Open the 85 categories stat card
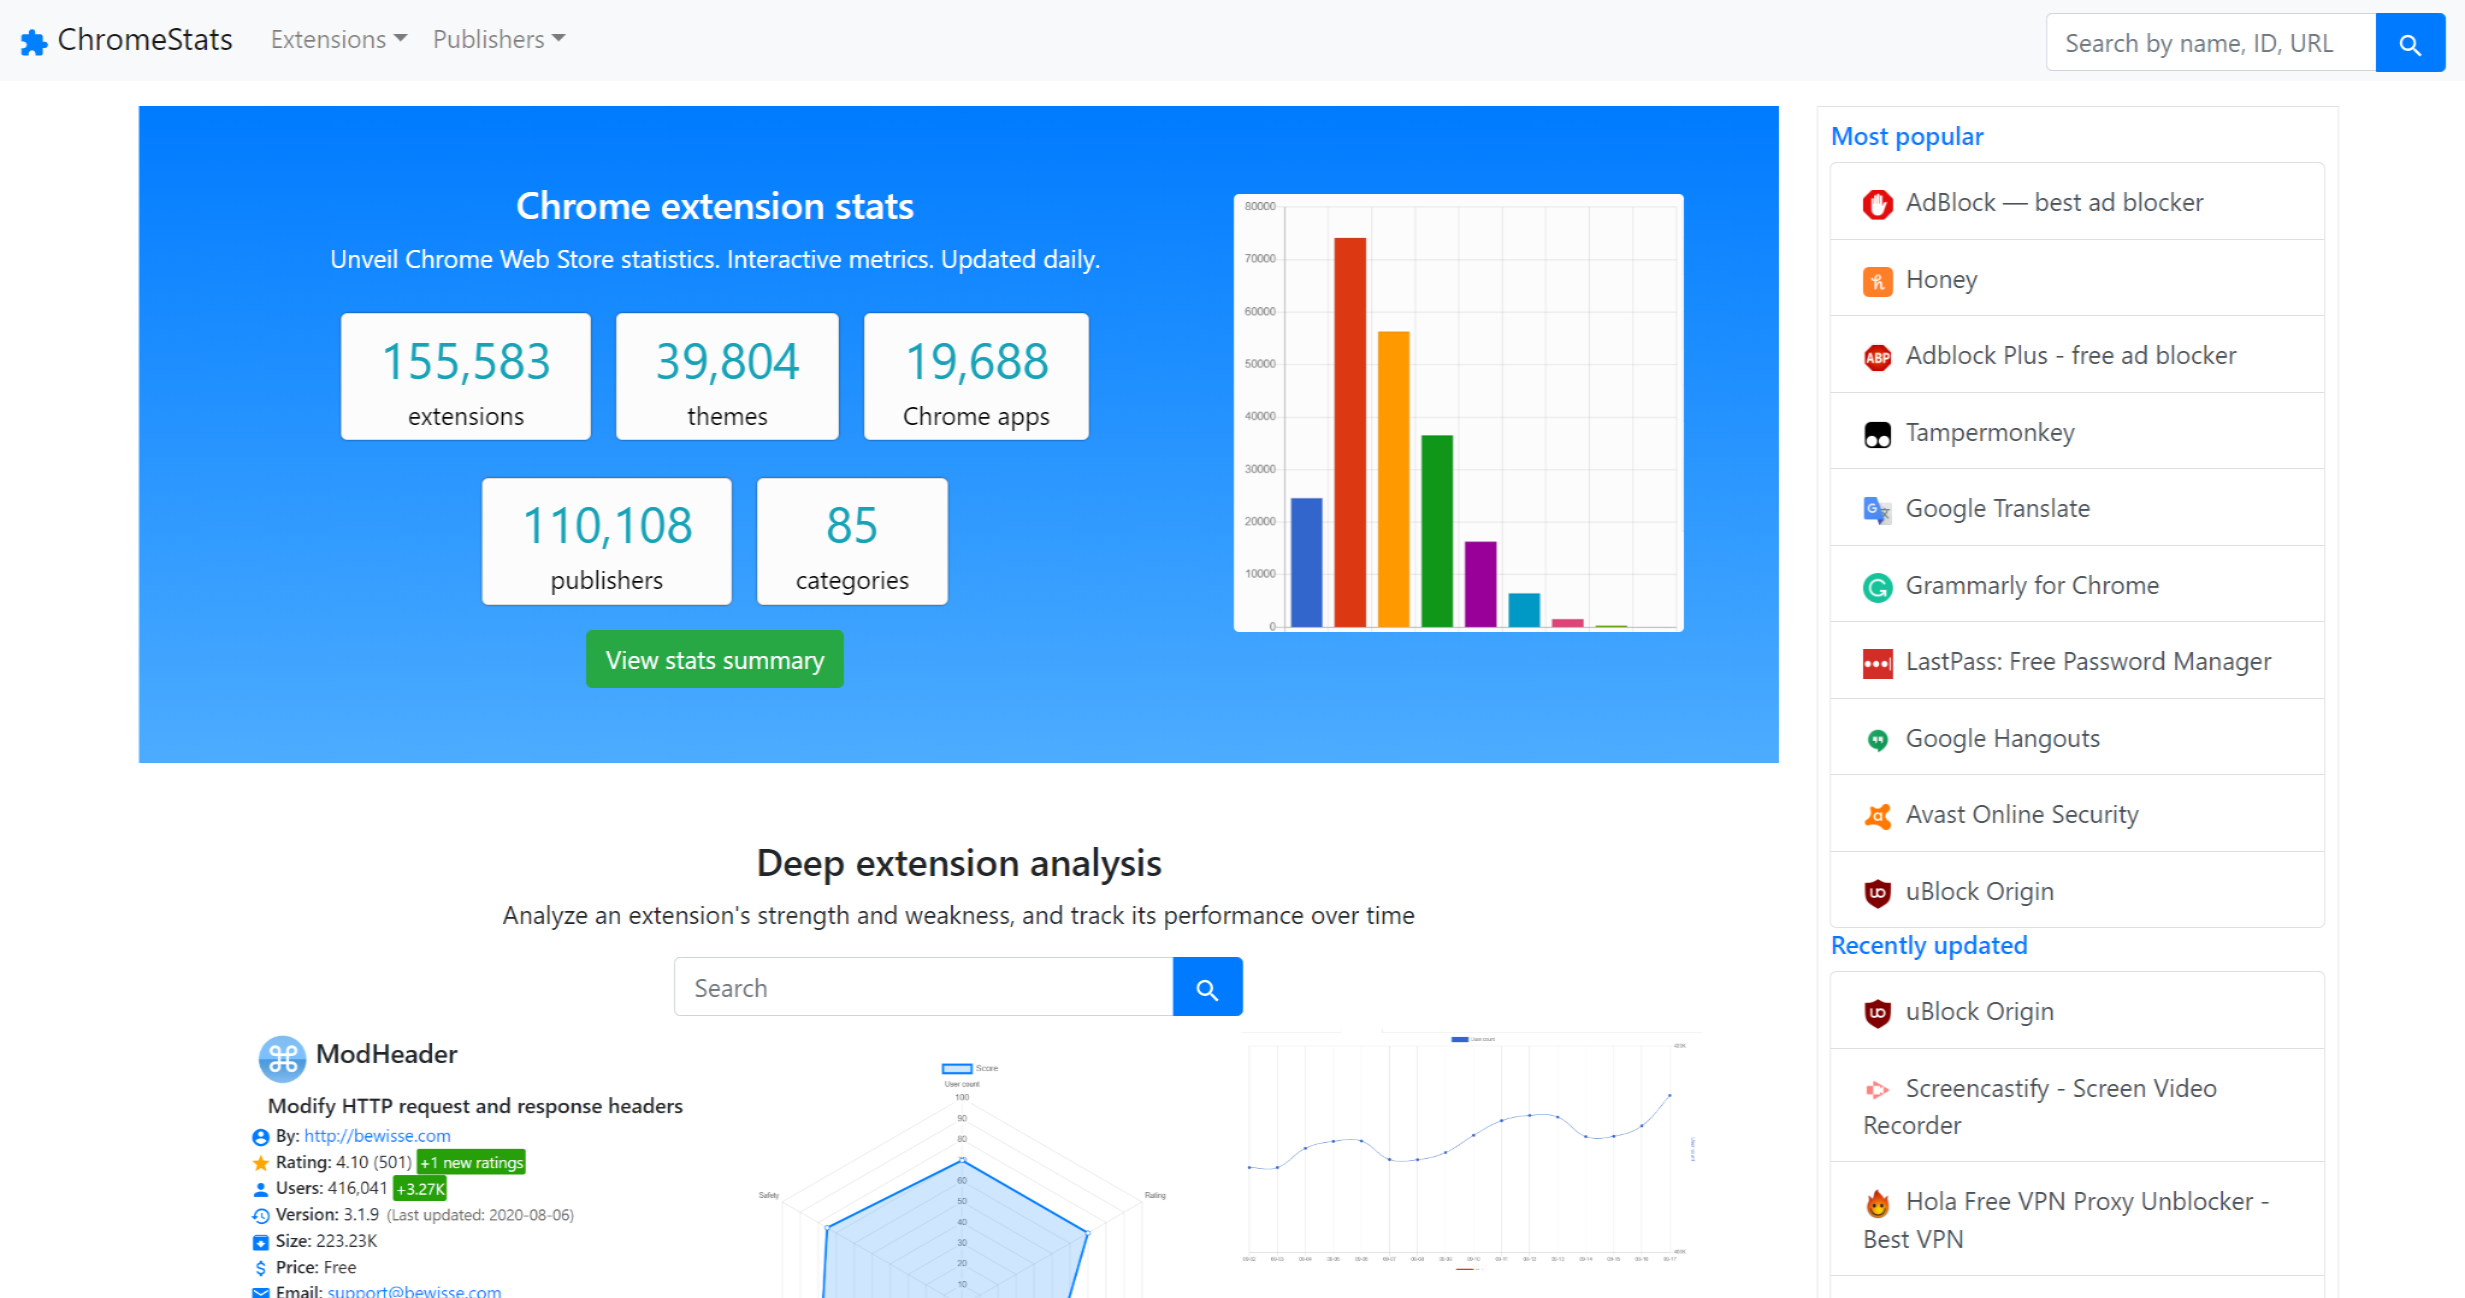Screen dimensions: 2465x1298 tap(852, 541)
